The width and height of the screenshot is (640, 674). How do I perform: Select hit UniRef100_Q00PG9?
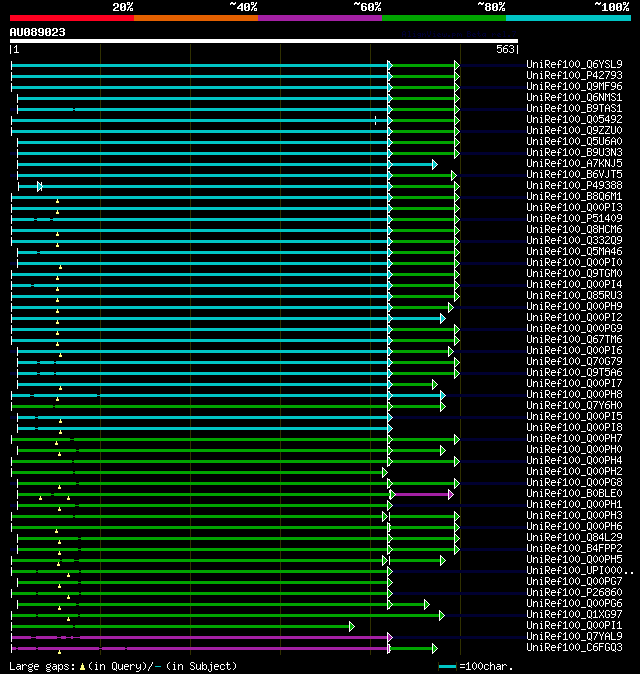574,328
